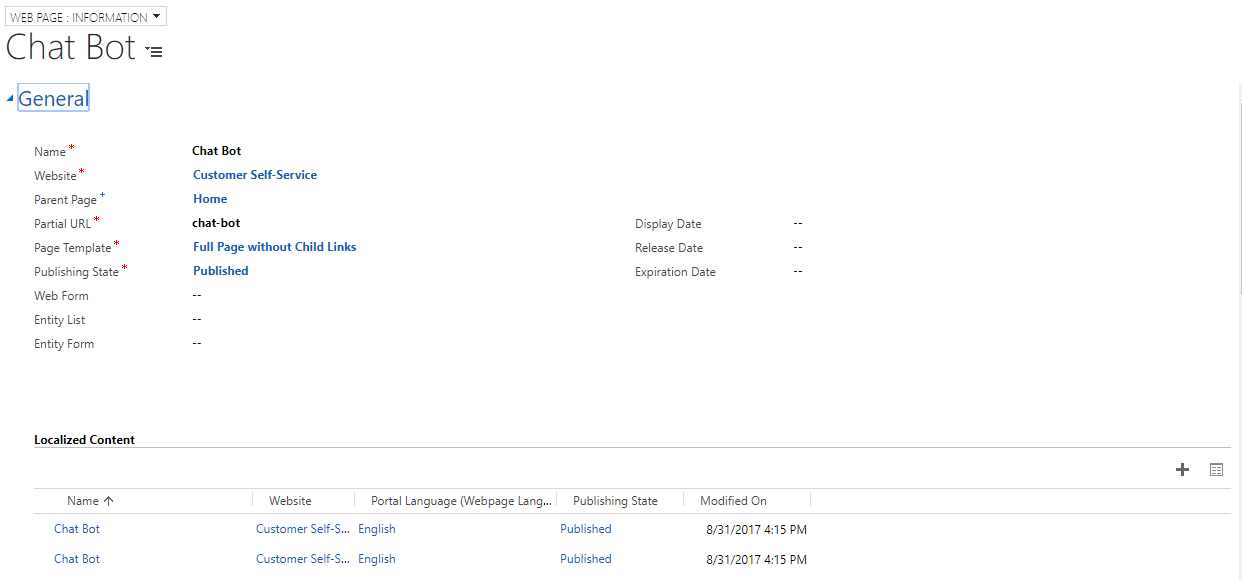Open the Add record plus icon in Localized Content
The height and width of the screenshot is (580, 1242).
click(x=1182, y=469)
